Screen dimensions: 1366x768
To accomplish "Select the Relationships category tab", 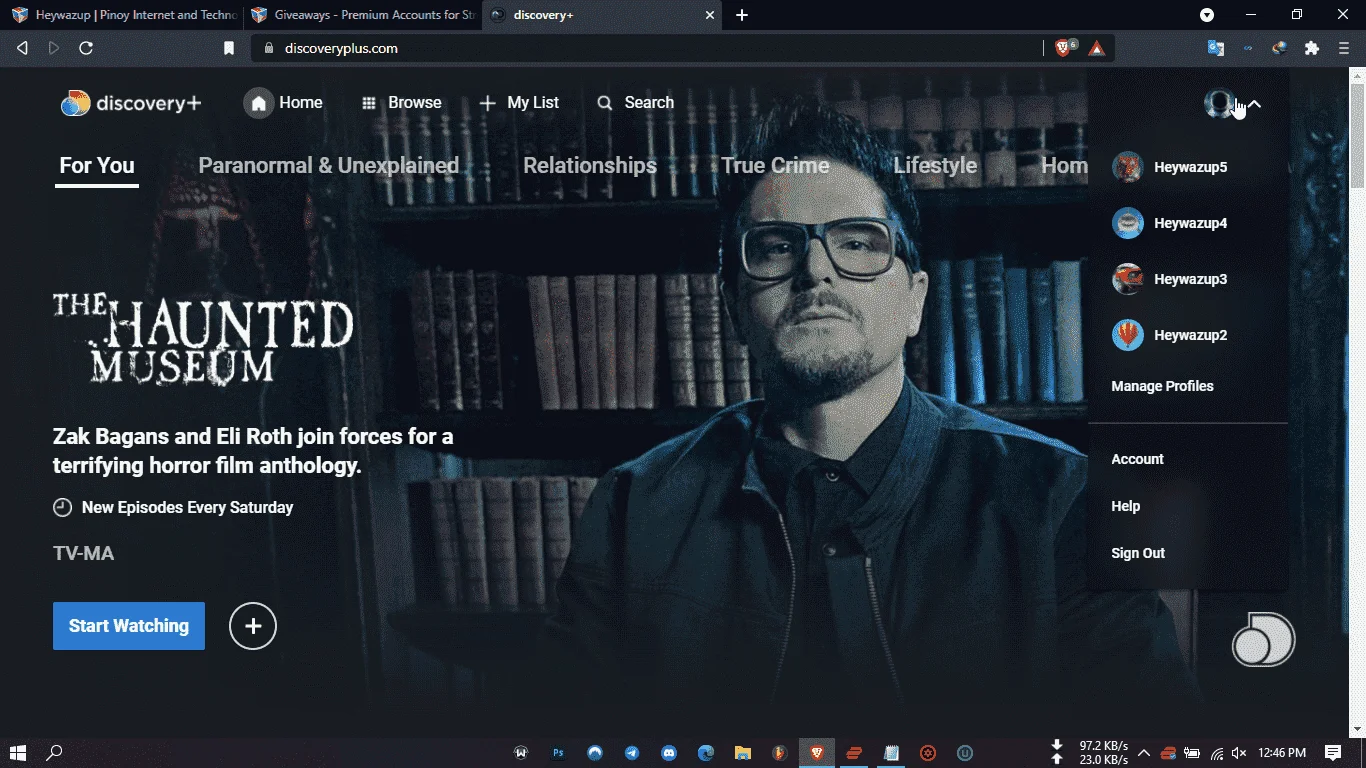I will coord(590,166).
